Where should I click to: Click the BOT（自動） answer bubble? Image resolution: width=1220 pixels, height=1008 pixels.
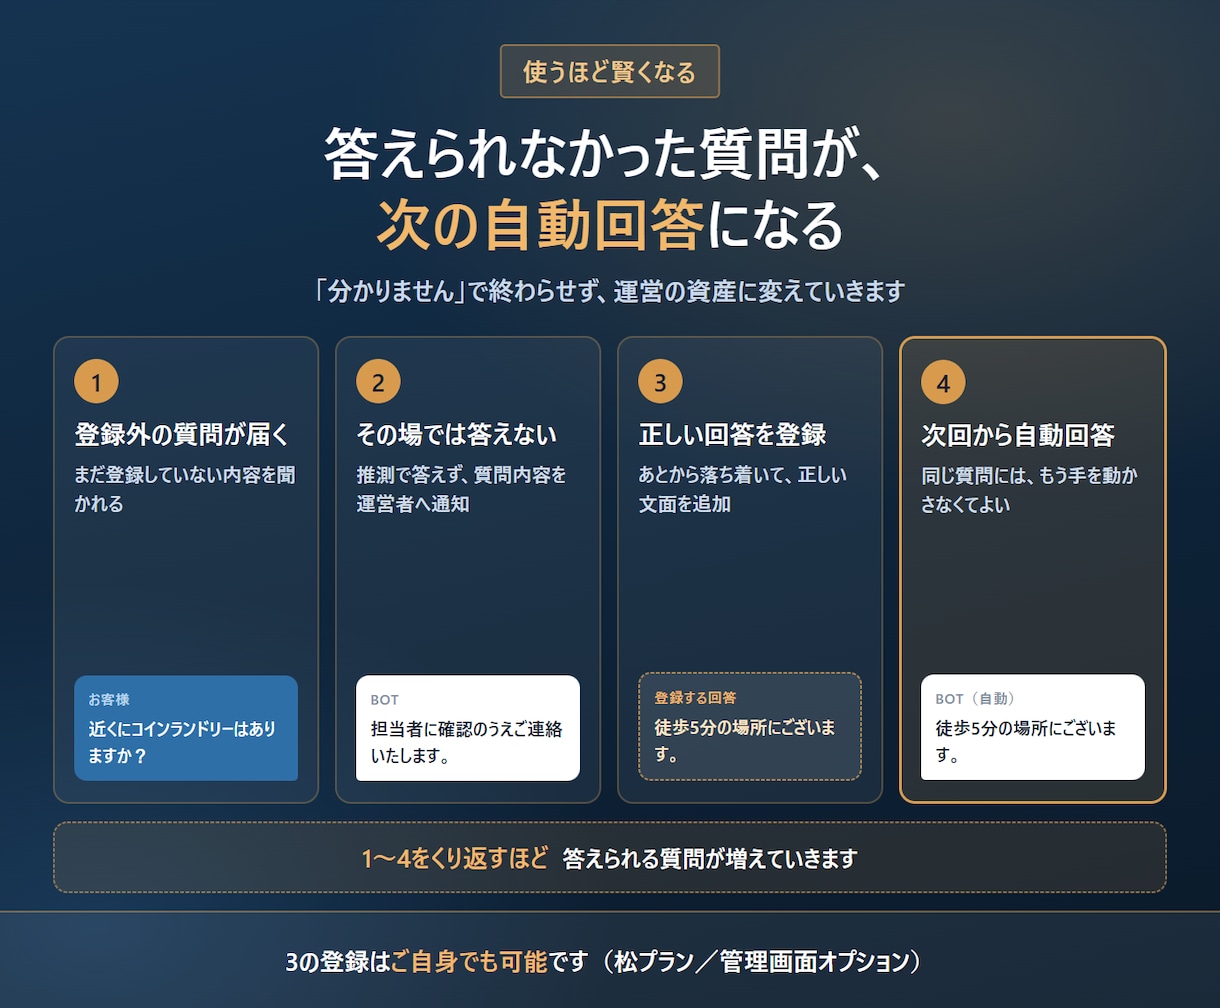click(x=1033, y=727)
